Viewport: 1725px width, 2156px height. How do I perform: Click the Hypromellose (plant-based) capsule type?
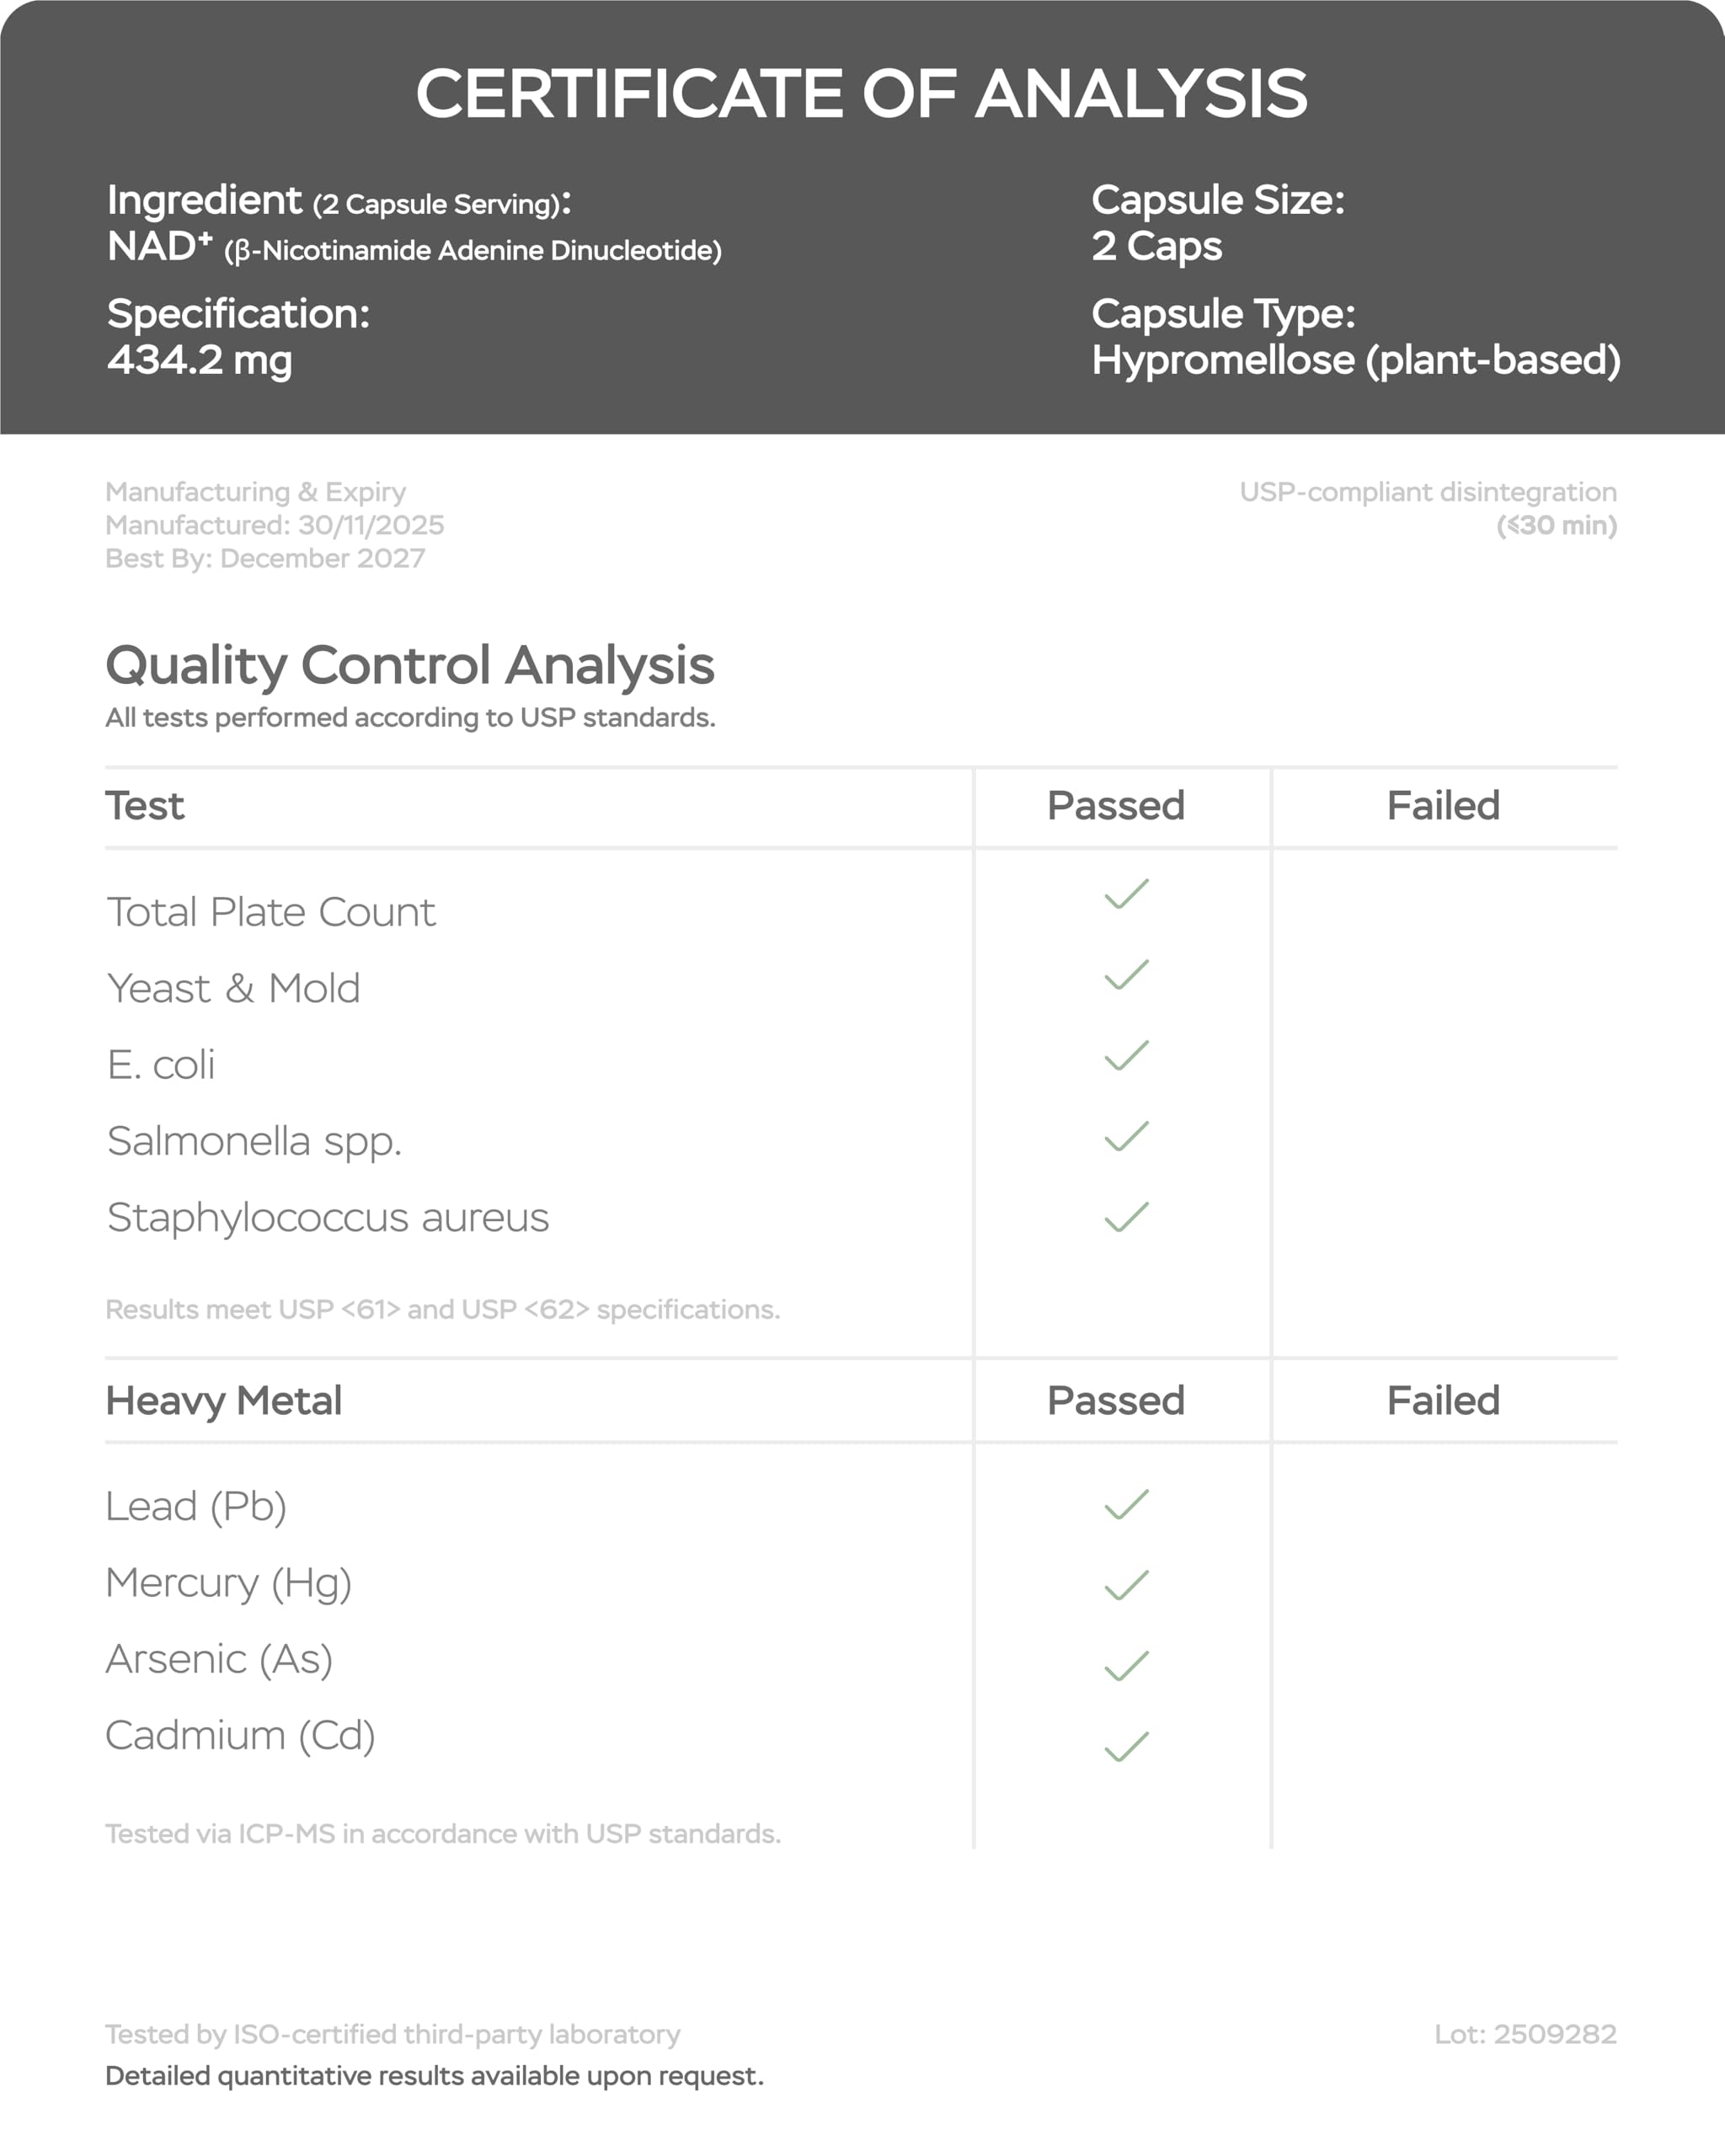(1356, 361)
